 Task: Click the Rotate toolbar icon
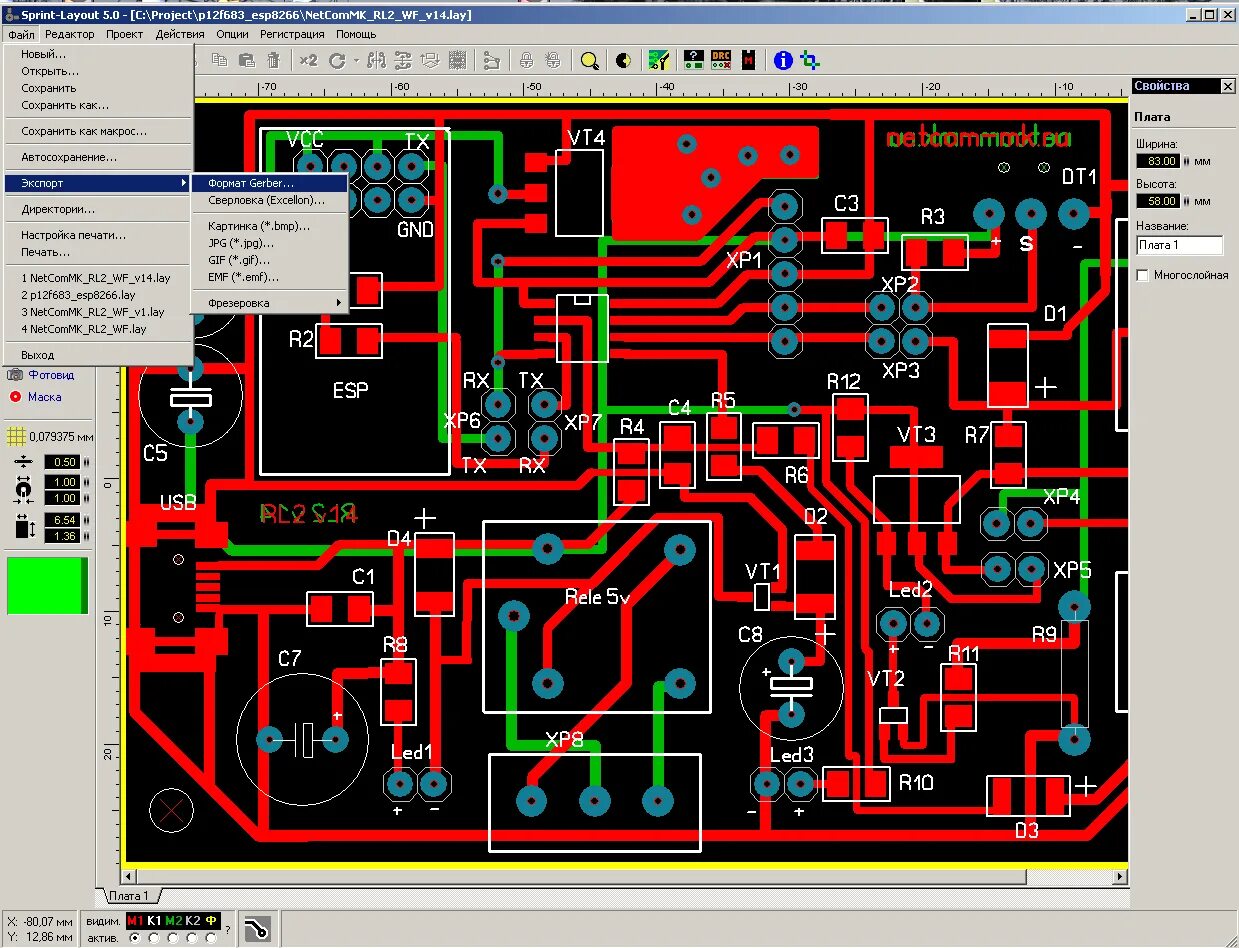click(337, 60)
